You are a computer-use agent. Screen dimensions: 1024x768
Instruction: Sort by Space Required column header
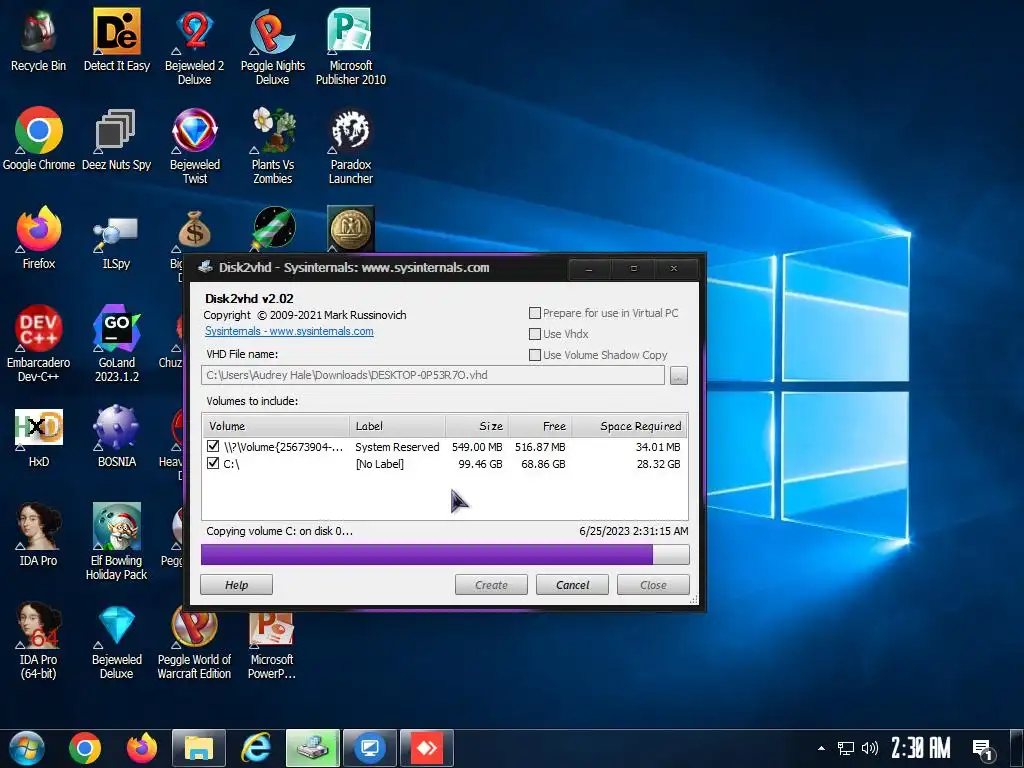pos(630,426)
